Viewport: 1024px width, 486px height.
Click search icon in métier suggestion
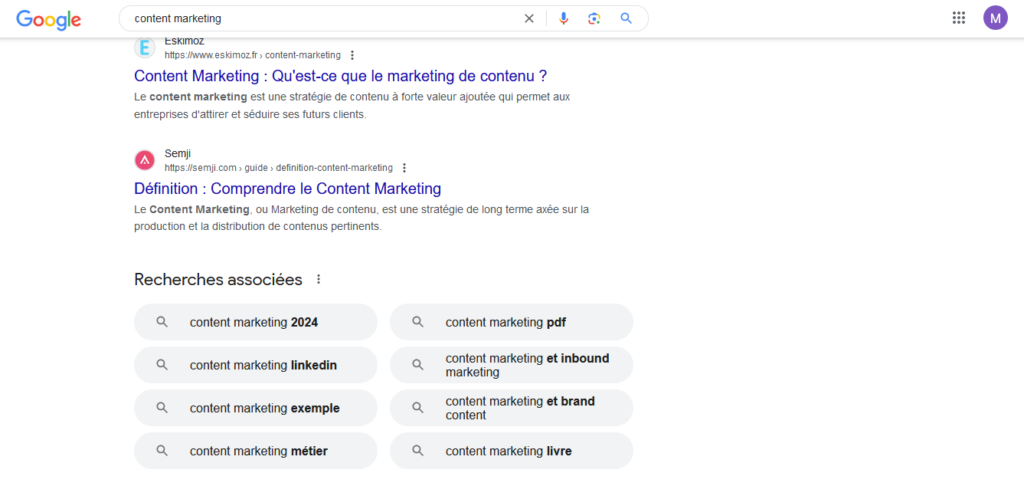(x=162, y=451)
